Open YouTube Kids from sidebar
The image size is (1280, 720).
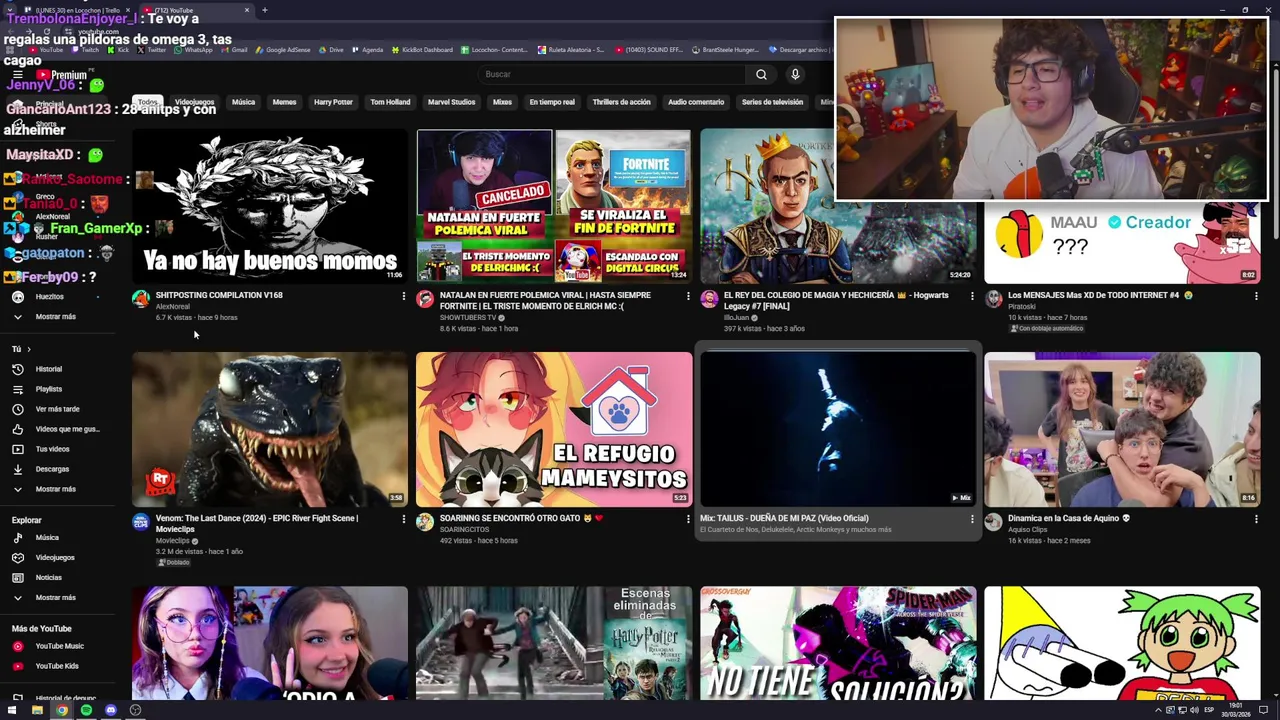tap(56, 666)
